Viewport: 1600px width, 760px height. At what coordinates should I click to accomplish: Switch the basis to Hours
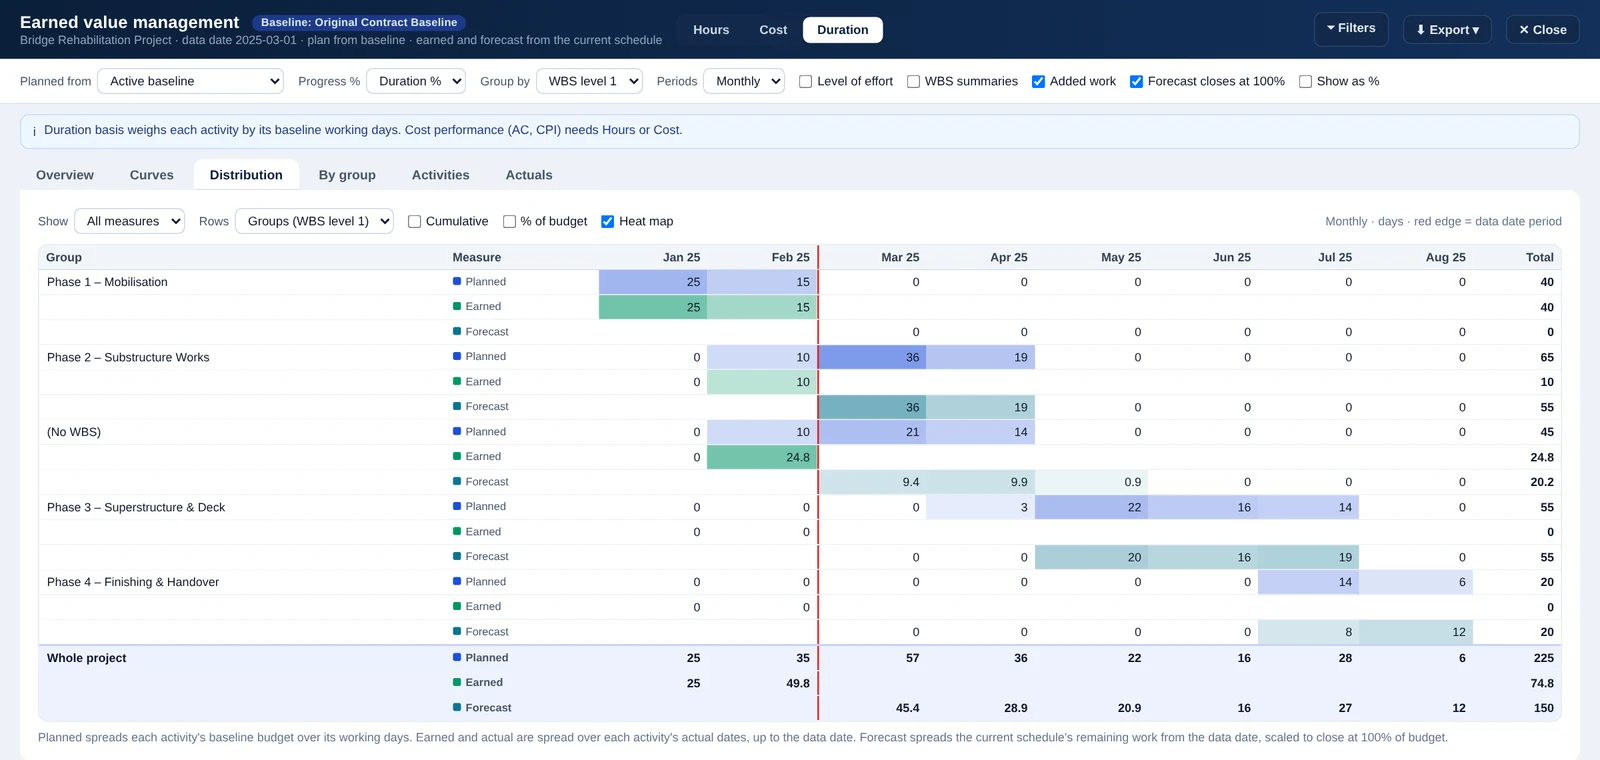point(711,30)
